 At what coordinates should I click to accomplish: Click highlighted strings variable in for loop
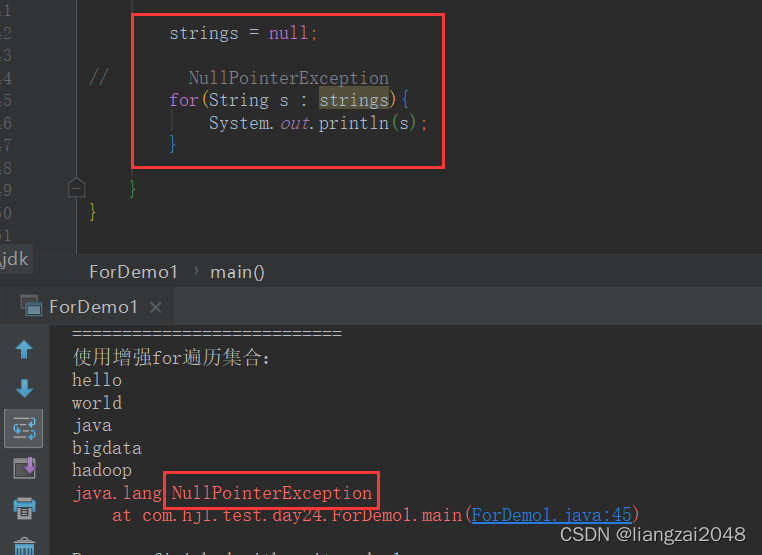[x=354, y=100]
